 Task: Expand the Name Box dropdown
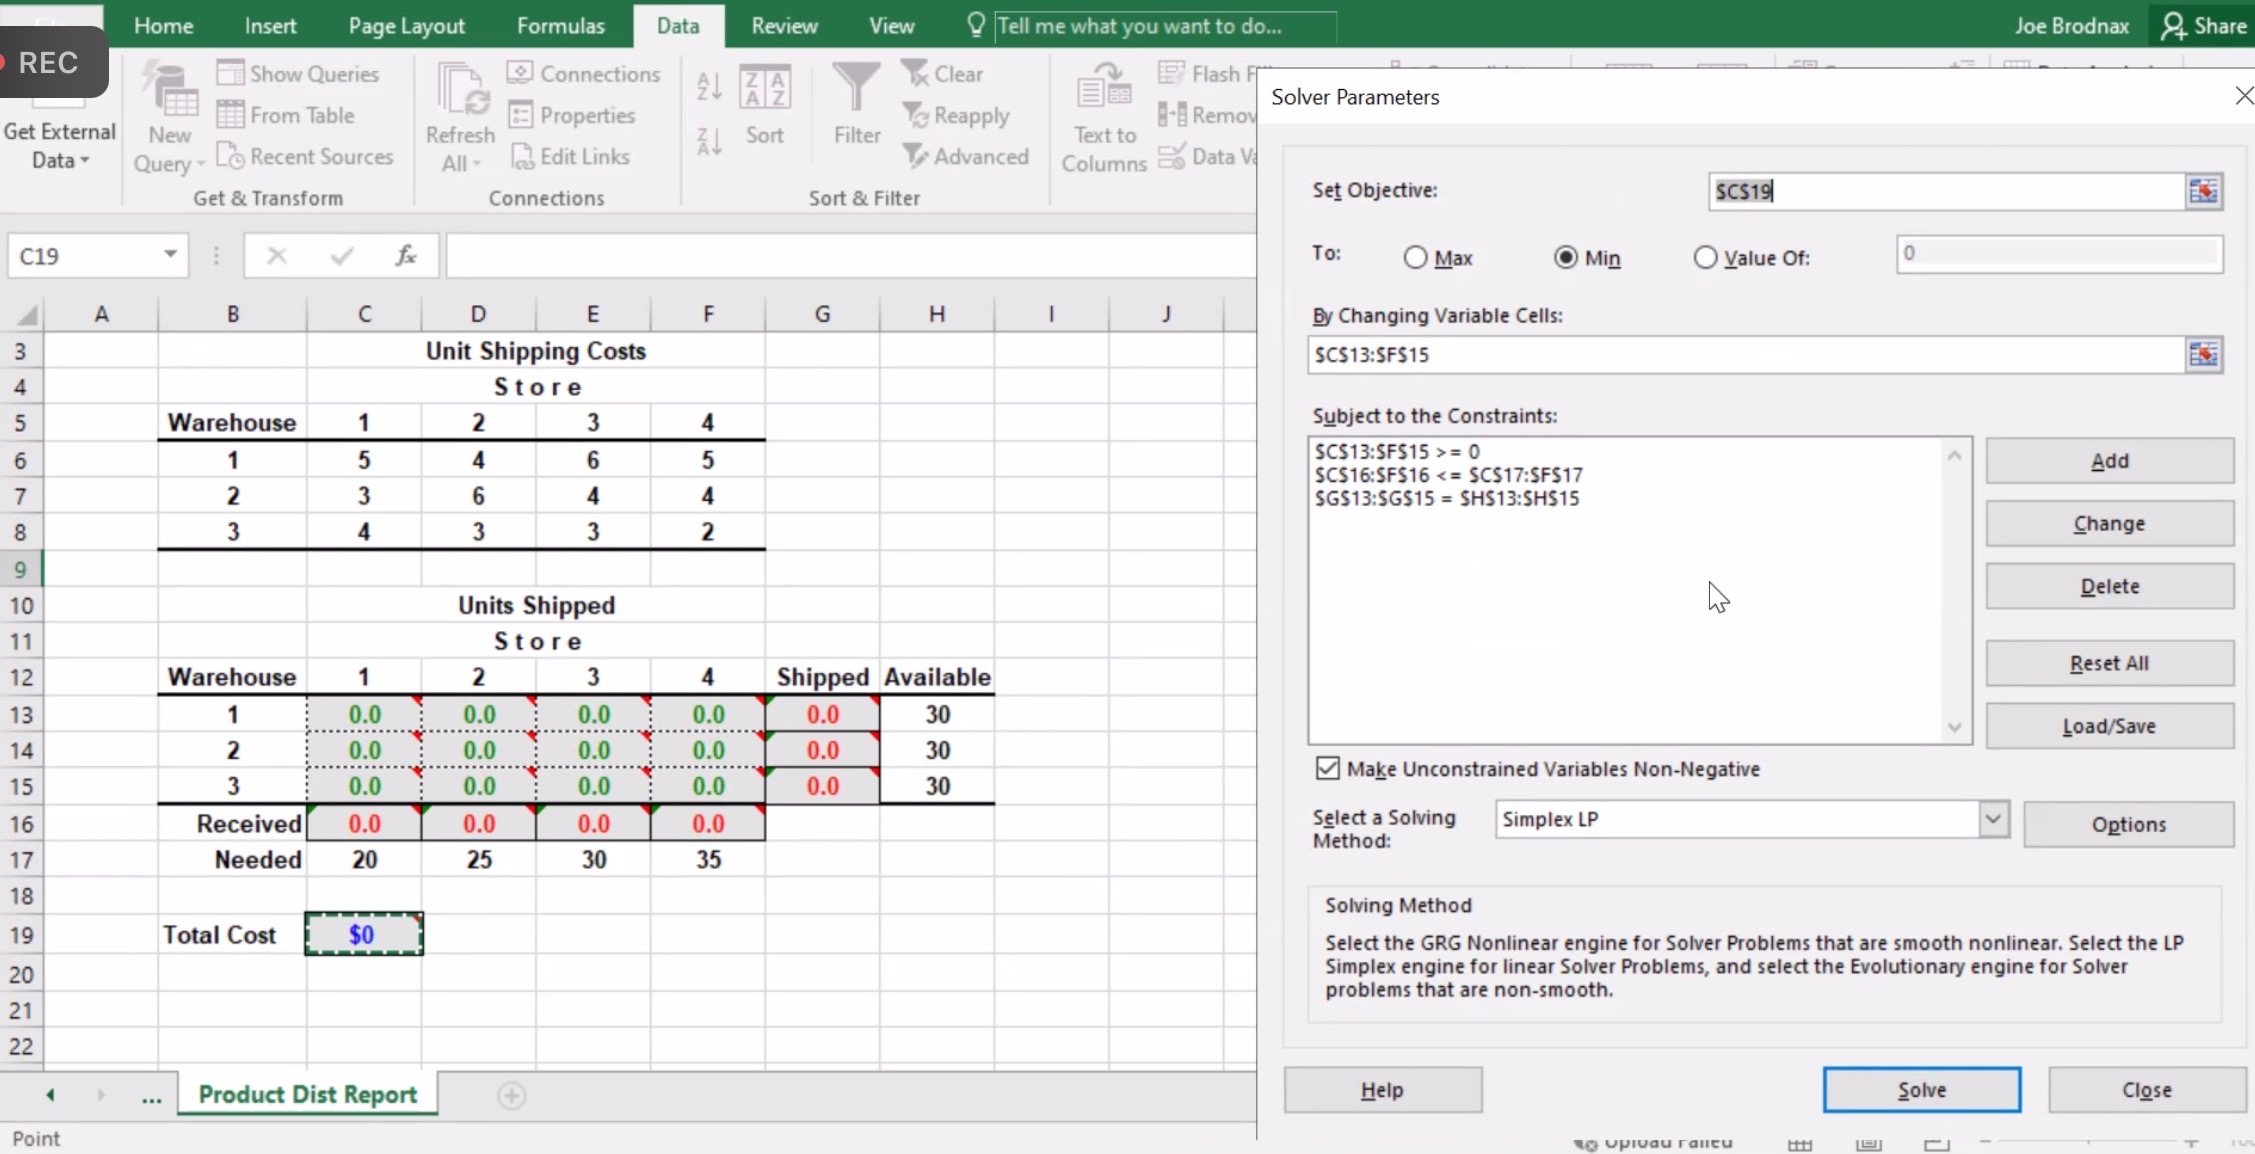click(170, 255)
